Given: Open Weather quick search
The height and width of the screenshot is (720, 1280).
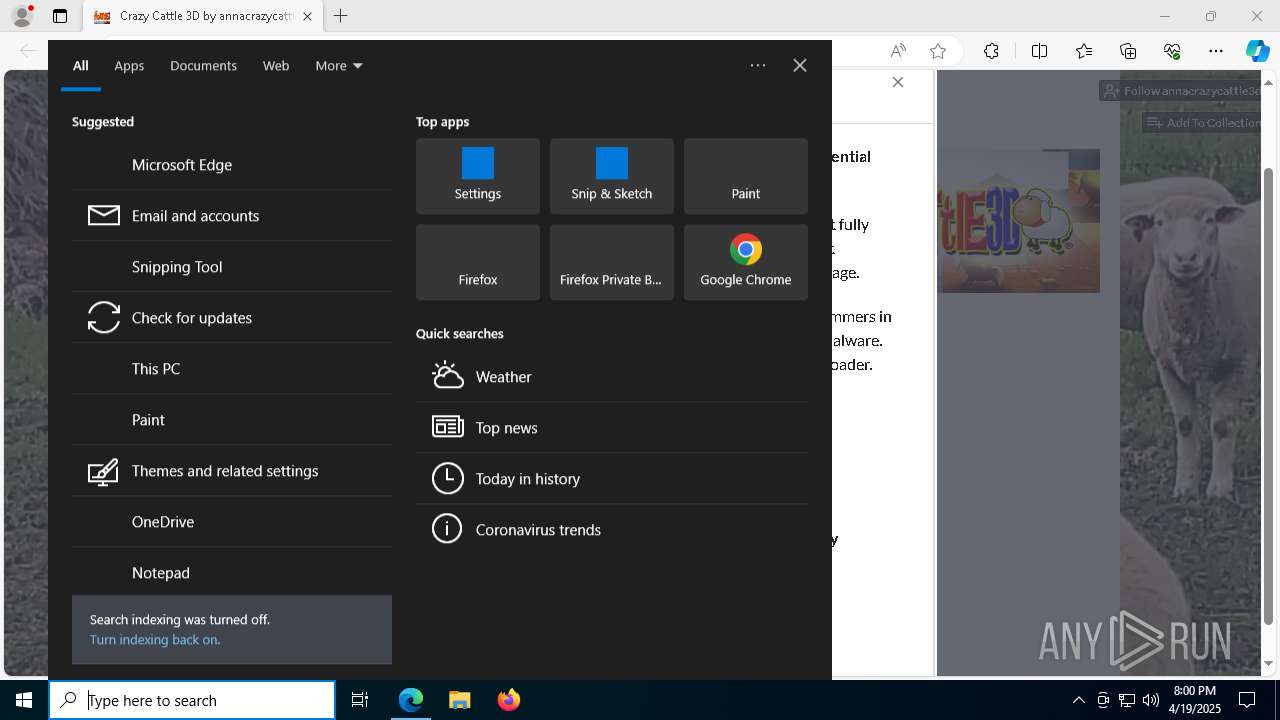Looking at the screenshot, I should (611, 376).
